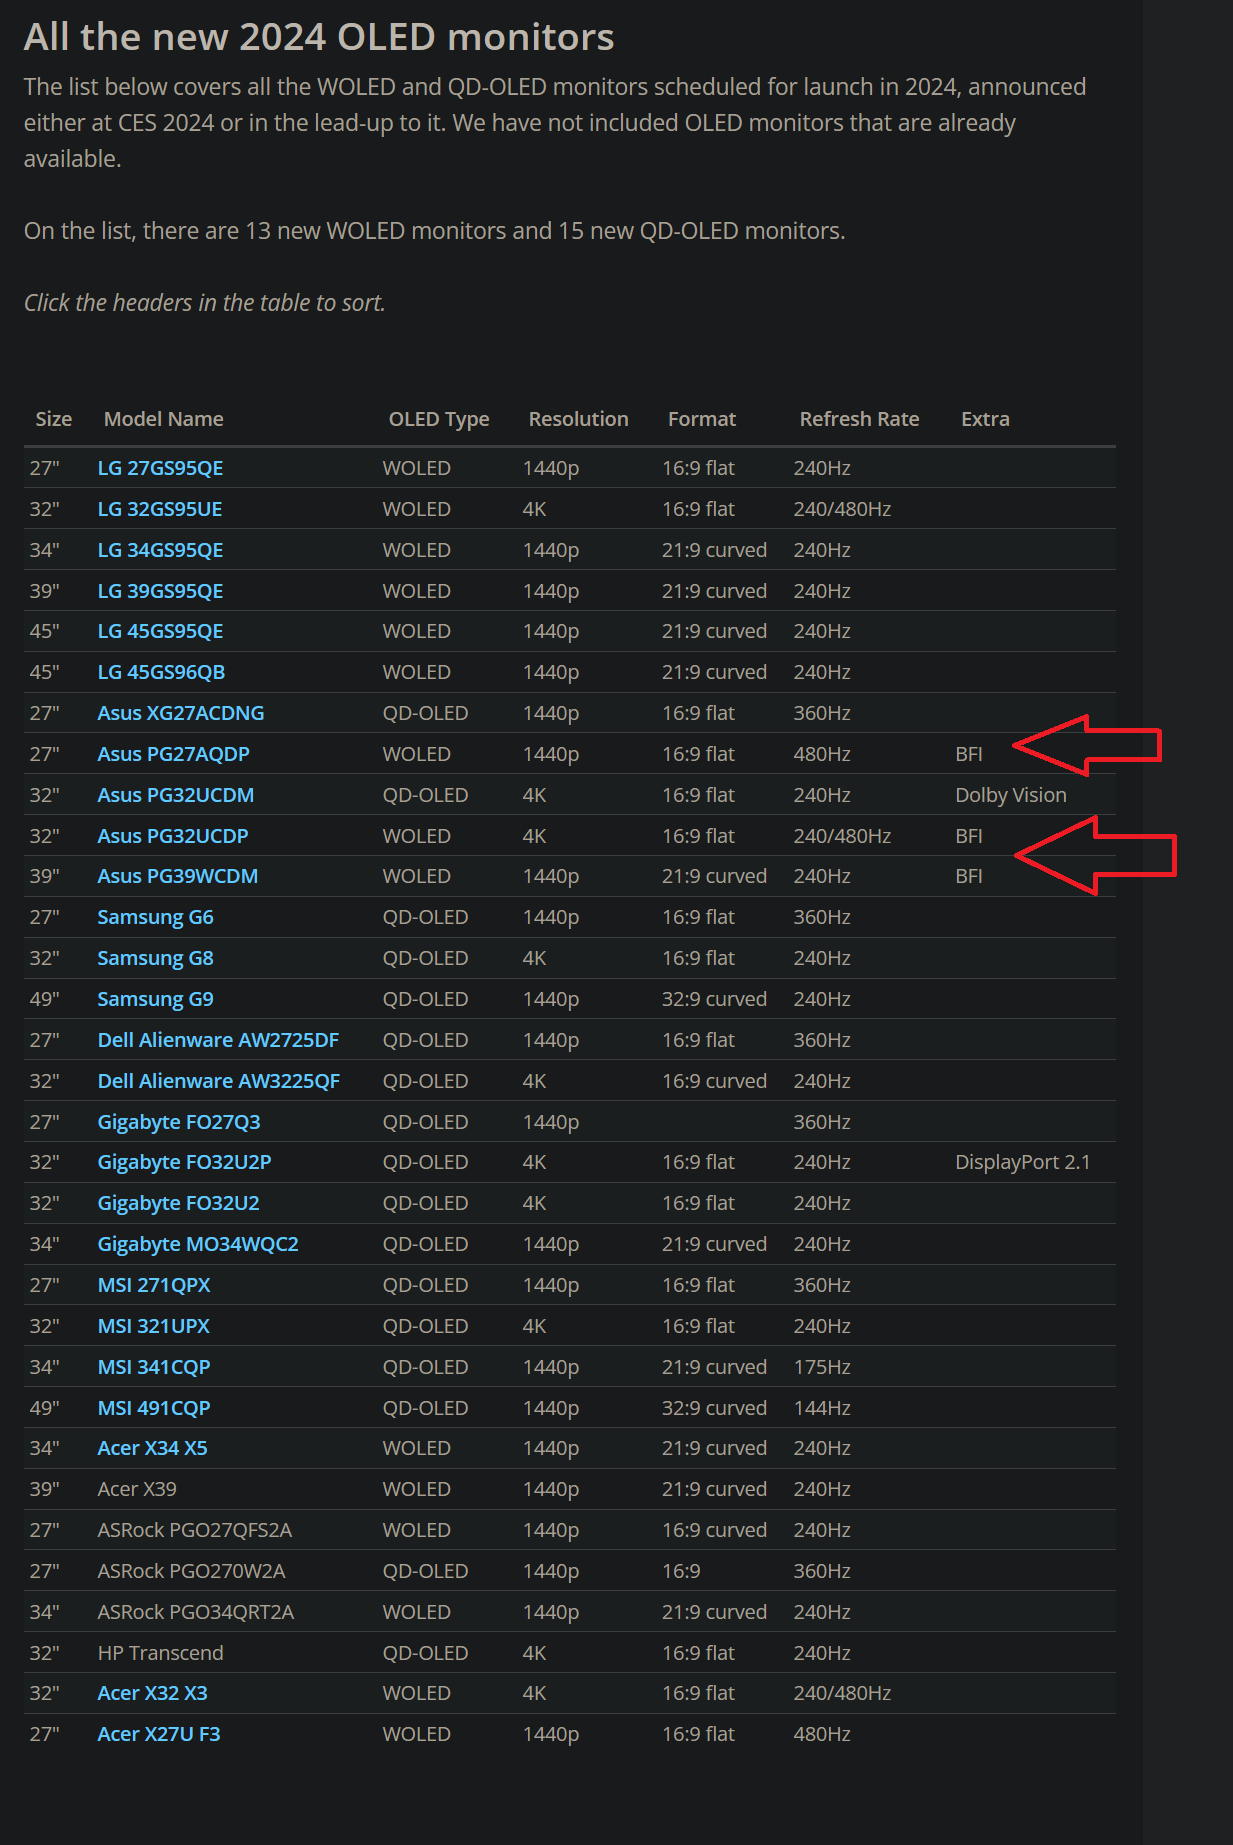Click the 'Click the headers in the table to sort' note

pos(205,303)
